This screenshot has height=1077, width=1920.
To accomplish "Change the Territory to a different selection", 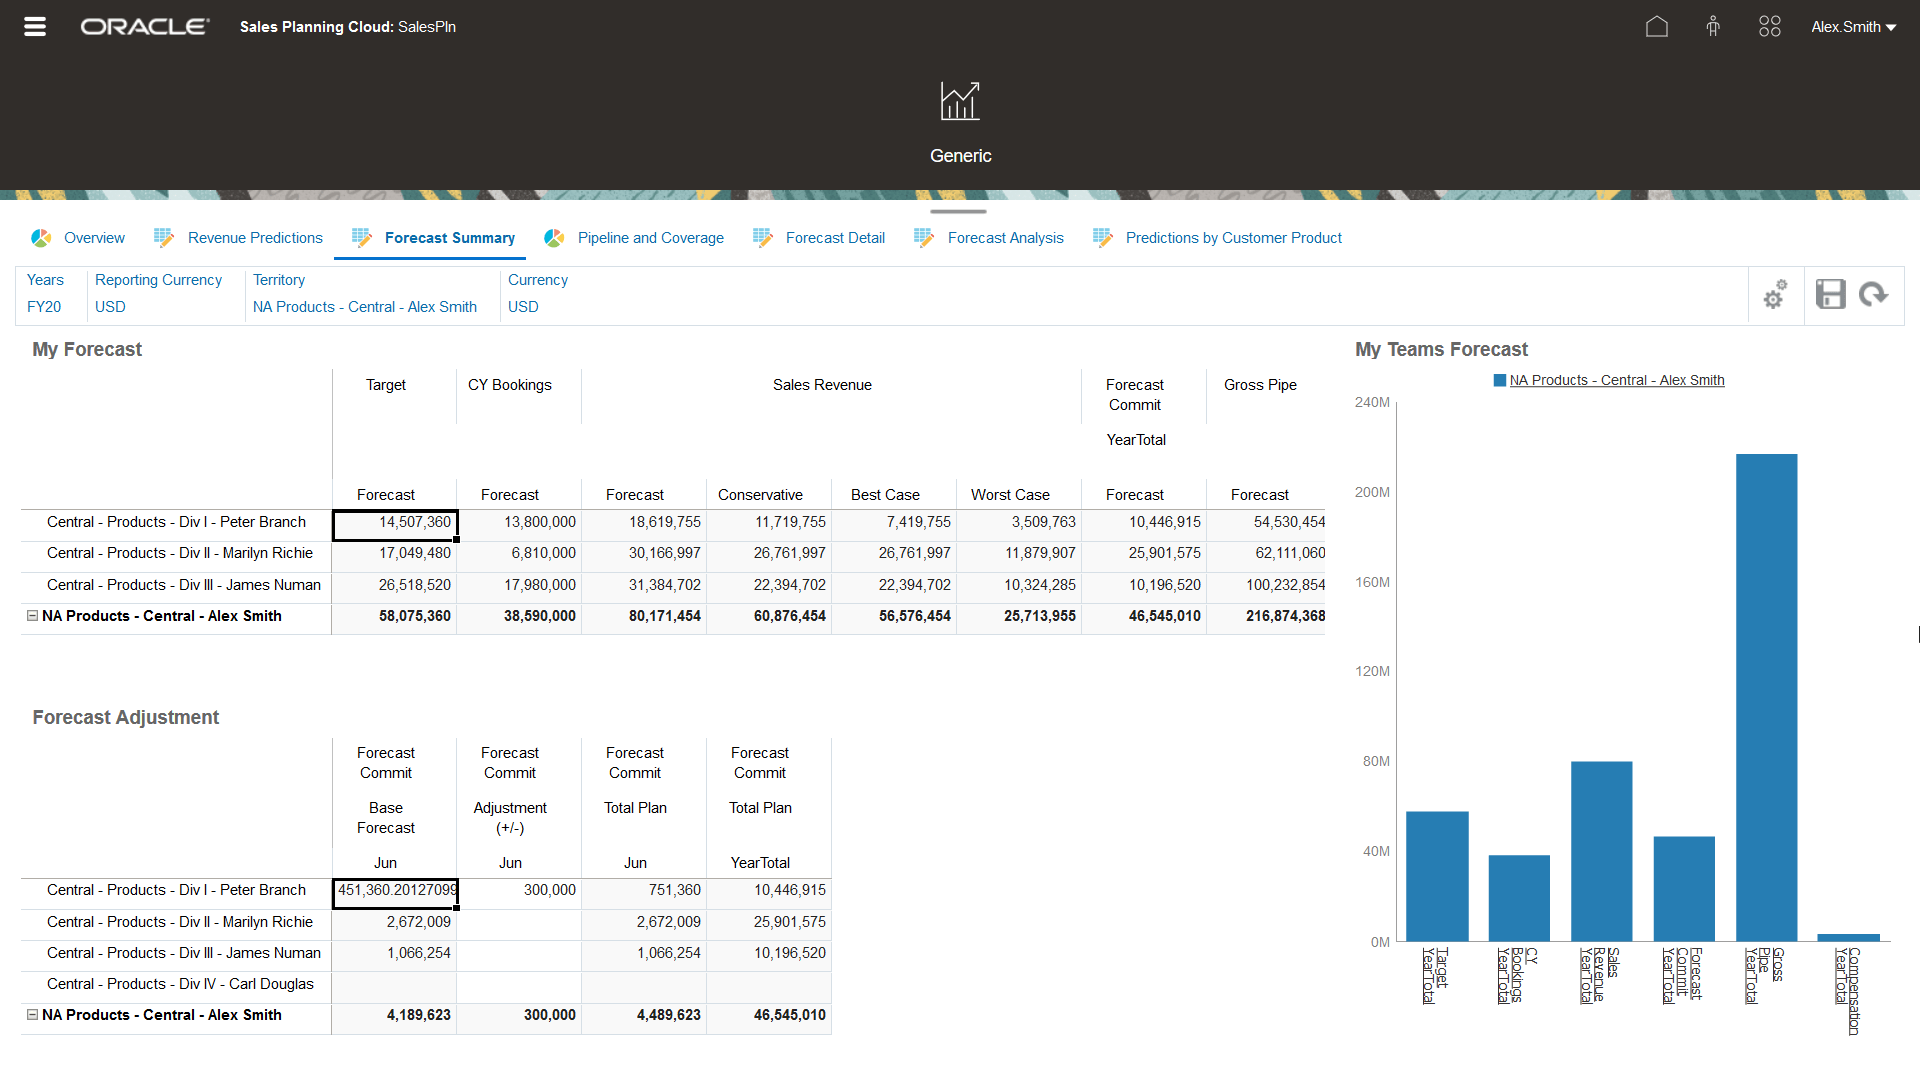I will pos(364,307).
